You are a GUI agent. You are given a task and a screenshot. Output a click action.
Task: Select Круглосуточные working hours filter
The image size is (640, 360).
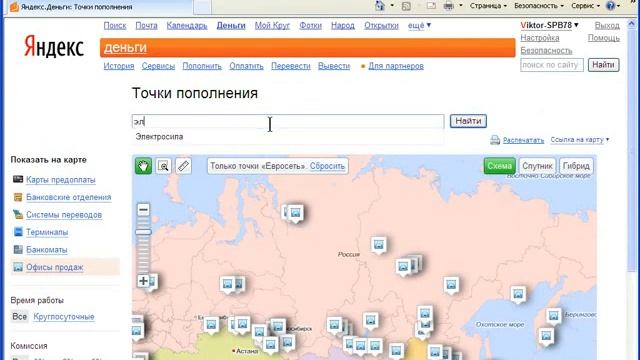tap(64, 317)
